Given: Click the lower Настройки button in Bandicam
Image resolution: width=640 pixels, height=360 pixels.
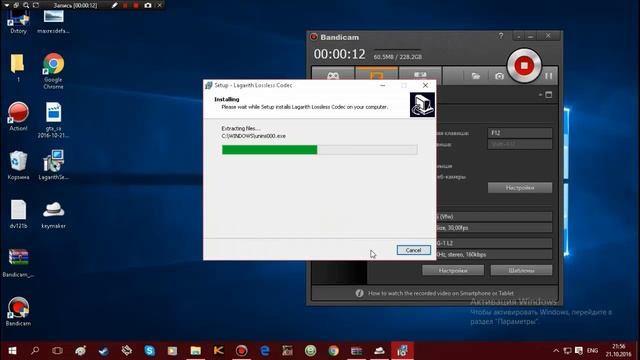Looking at the screenshot, I should pos(453,270).
